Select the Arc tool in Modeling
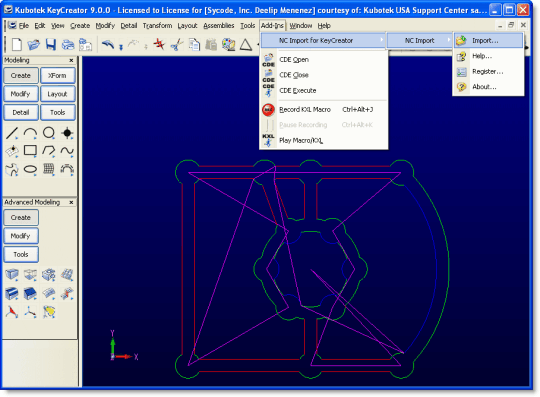Screen dimensions: 540x397 tap(30, 133)
